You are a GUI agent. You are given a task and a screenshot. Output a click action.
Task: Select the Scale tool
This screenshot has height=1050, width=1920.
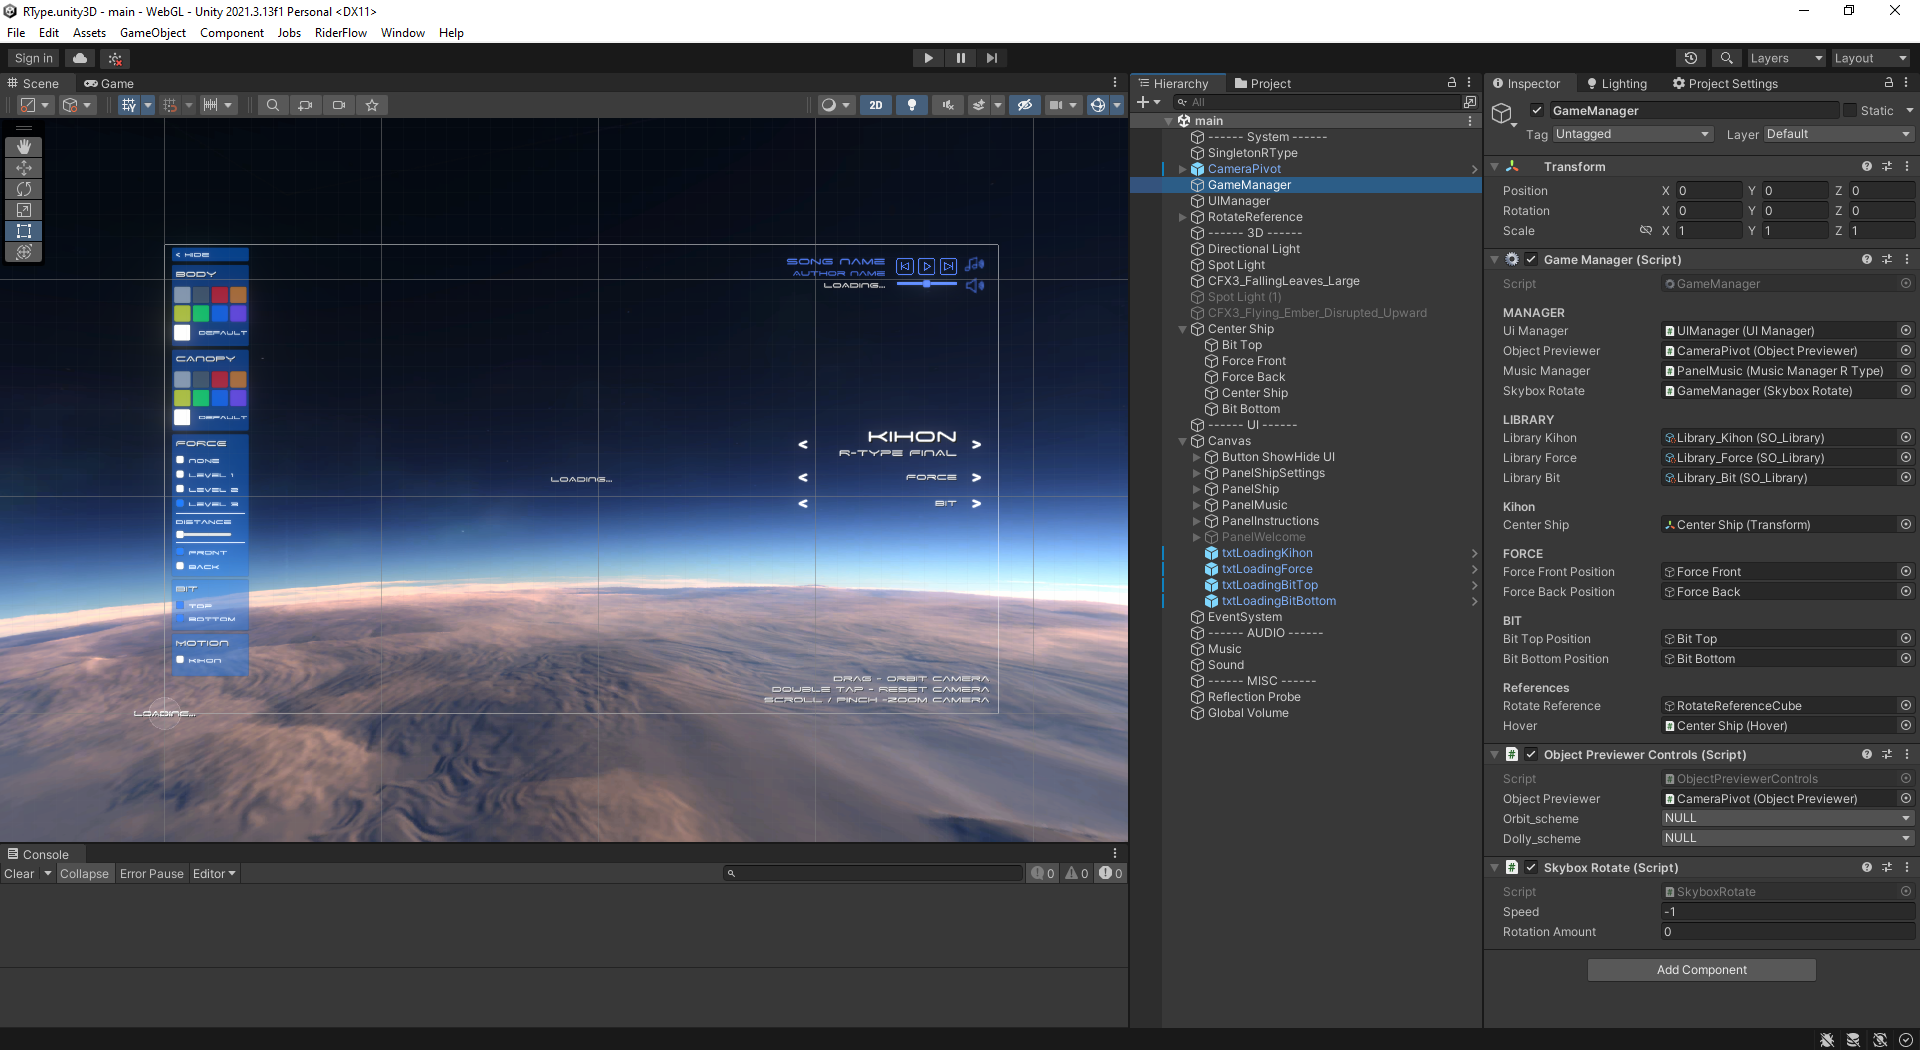point(24,210)
